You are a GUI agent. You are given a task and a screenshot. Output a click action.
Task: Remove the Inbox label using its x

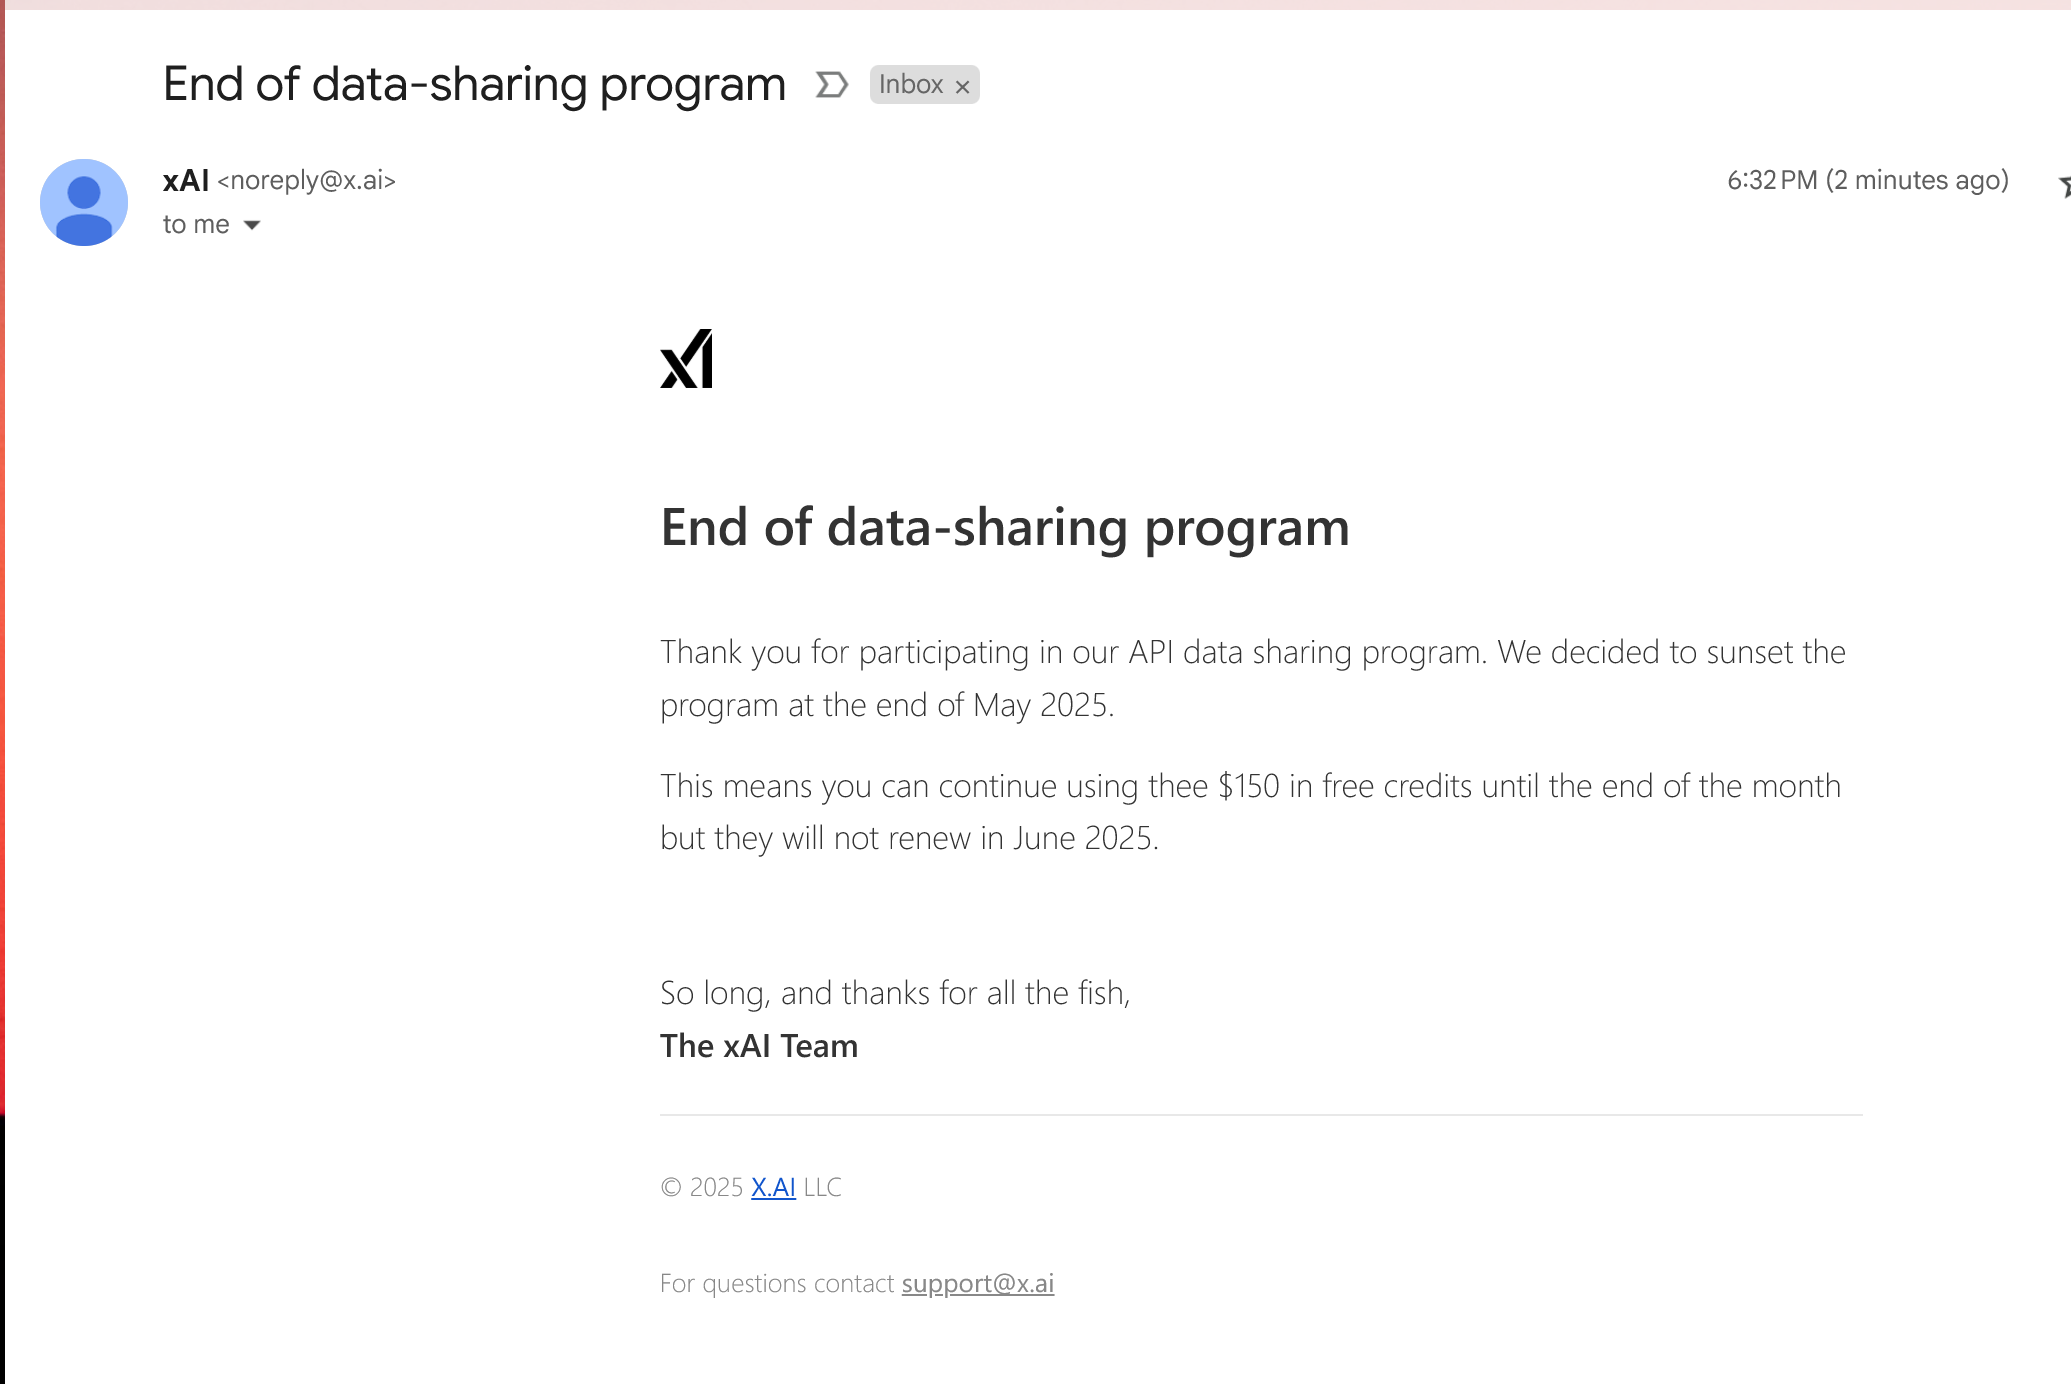[962, 87]
